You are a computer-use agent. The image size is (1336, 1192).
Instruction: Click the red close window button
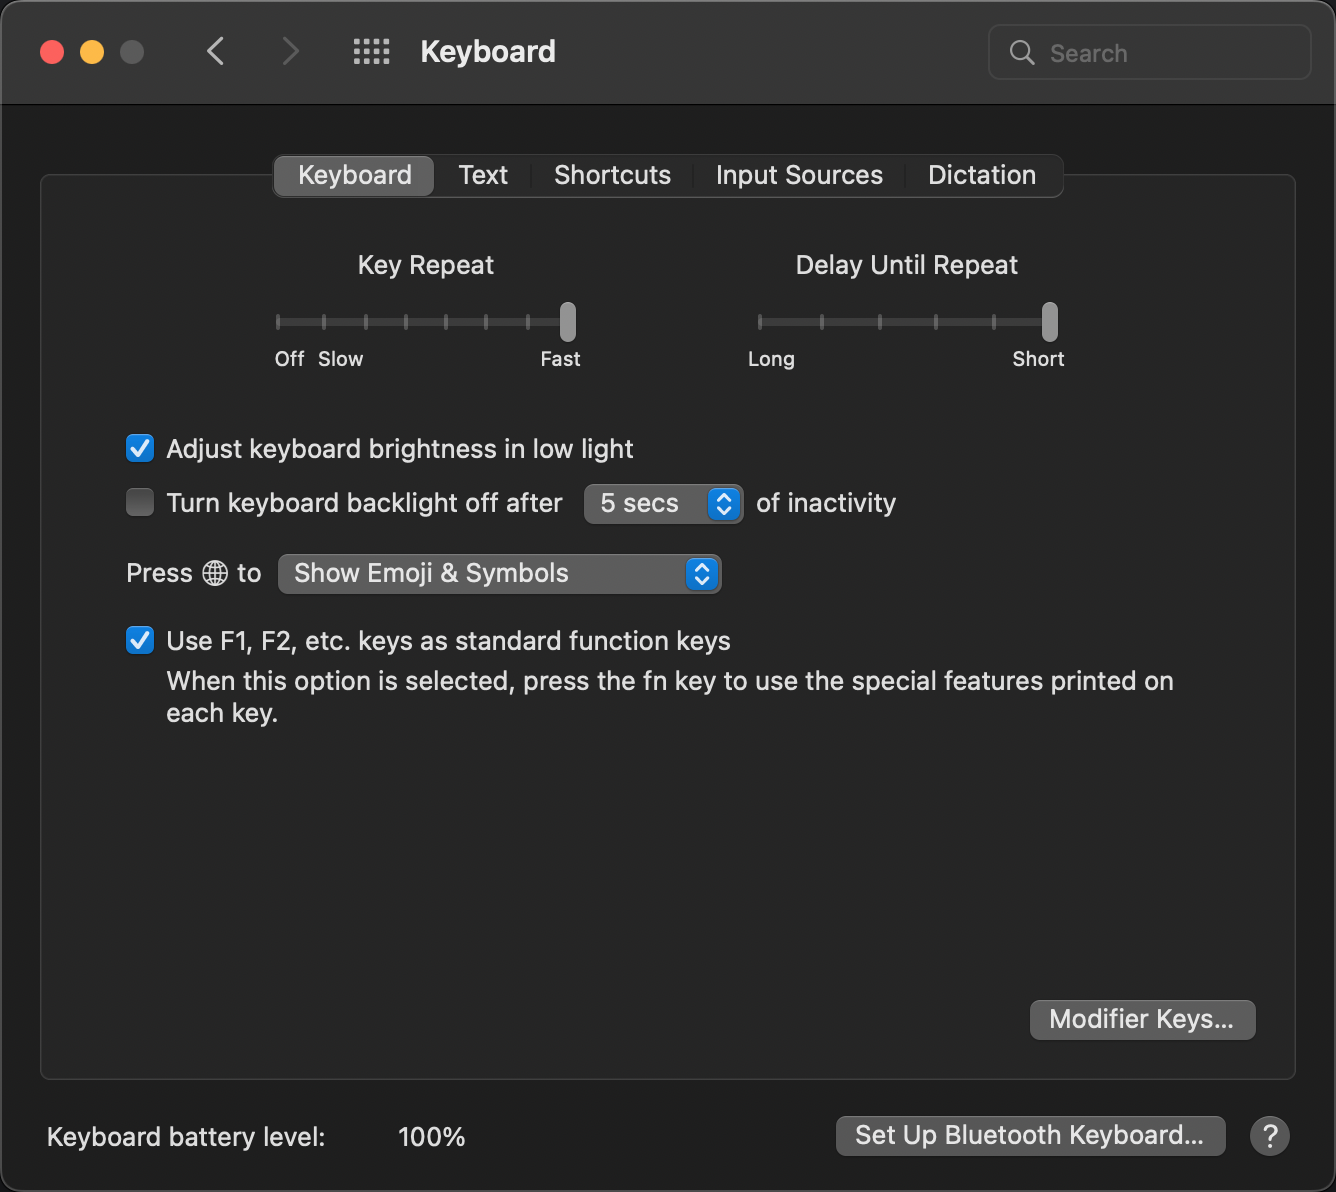(52, 52)
